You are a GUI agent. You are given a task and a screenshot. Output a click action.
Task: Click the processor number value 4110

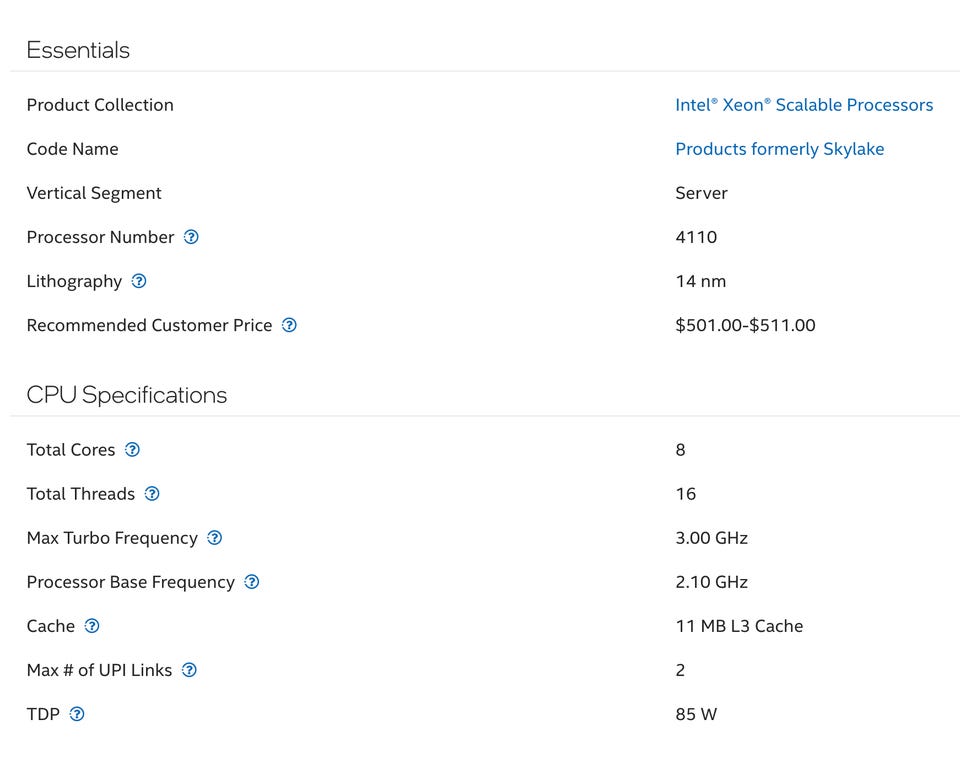point(696,237)
